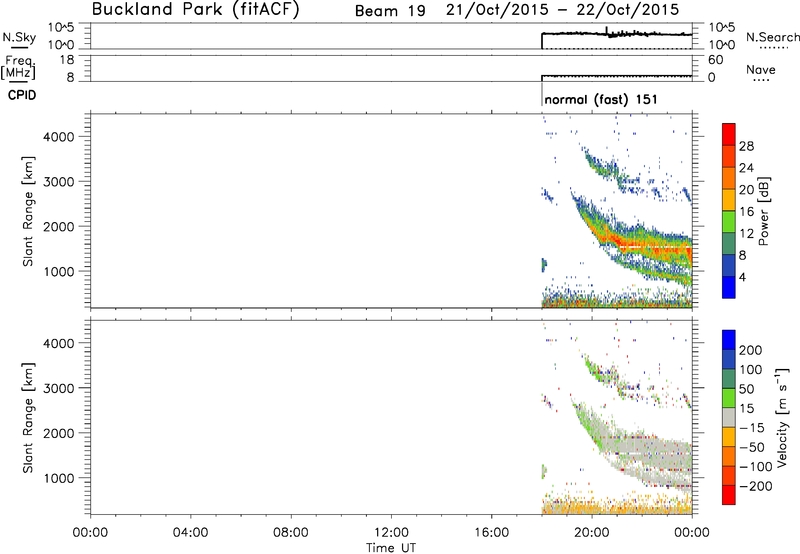Click the 'Nave' legend label
Screen dimensions: 800x554
[x=760, y=69]
